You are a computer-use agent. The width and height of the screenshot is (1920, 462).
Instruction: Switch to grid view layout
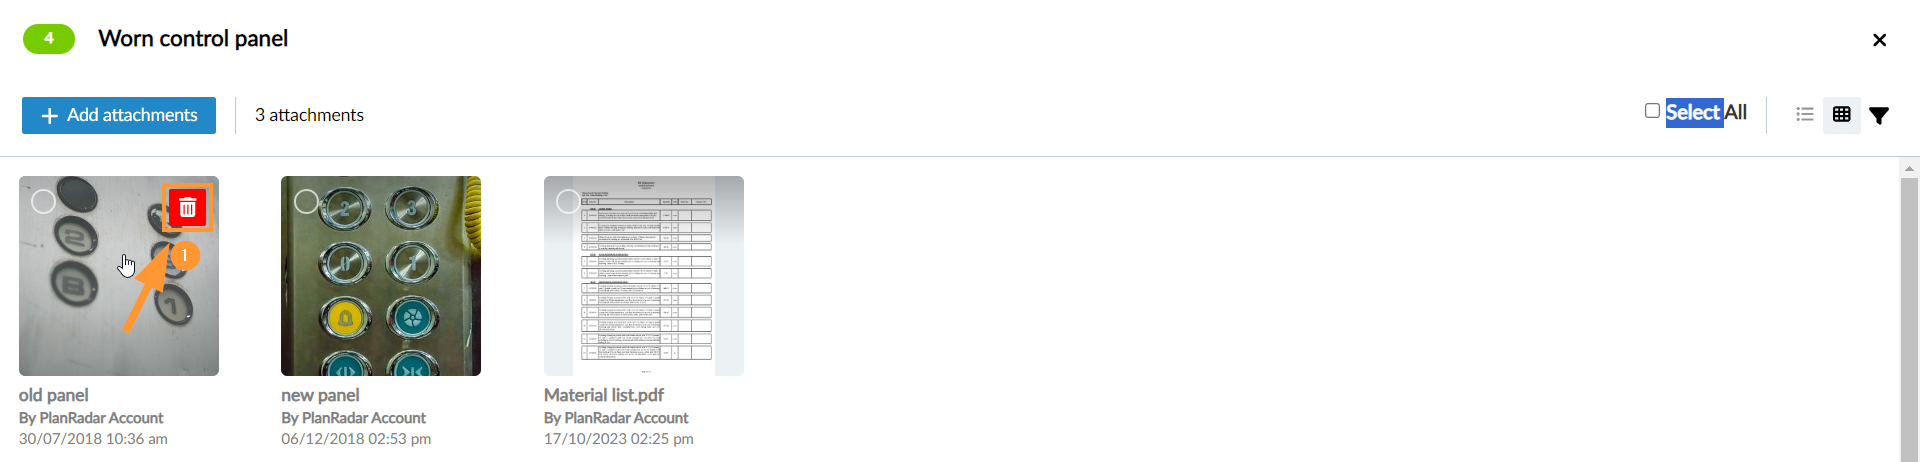[x=1842, y=115]
